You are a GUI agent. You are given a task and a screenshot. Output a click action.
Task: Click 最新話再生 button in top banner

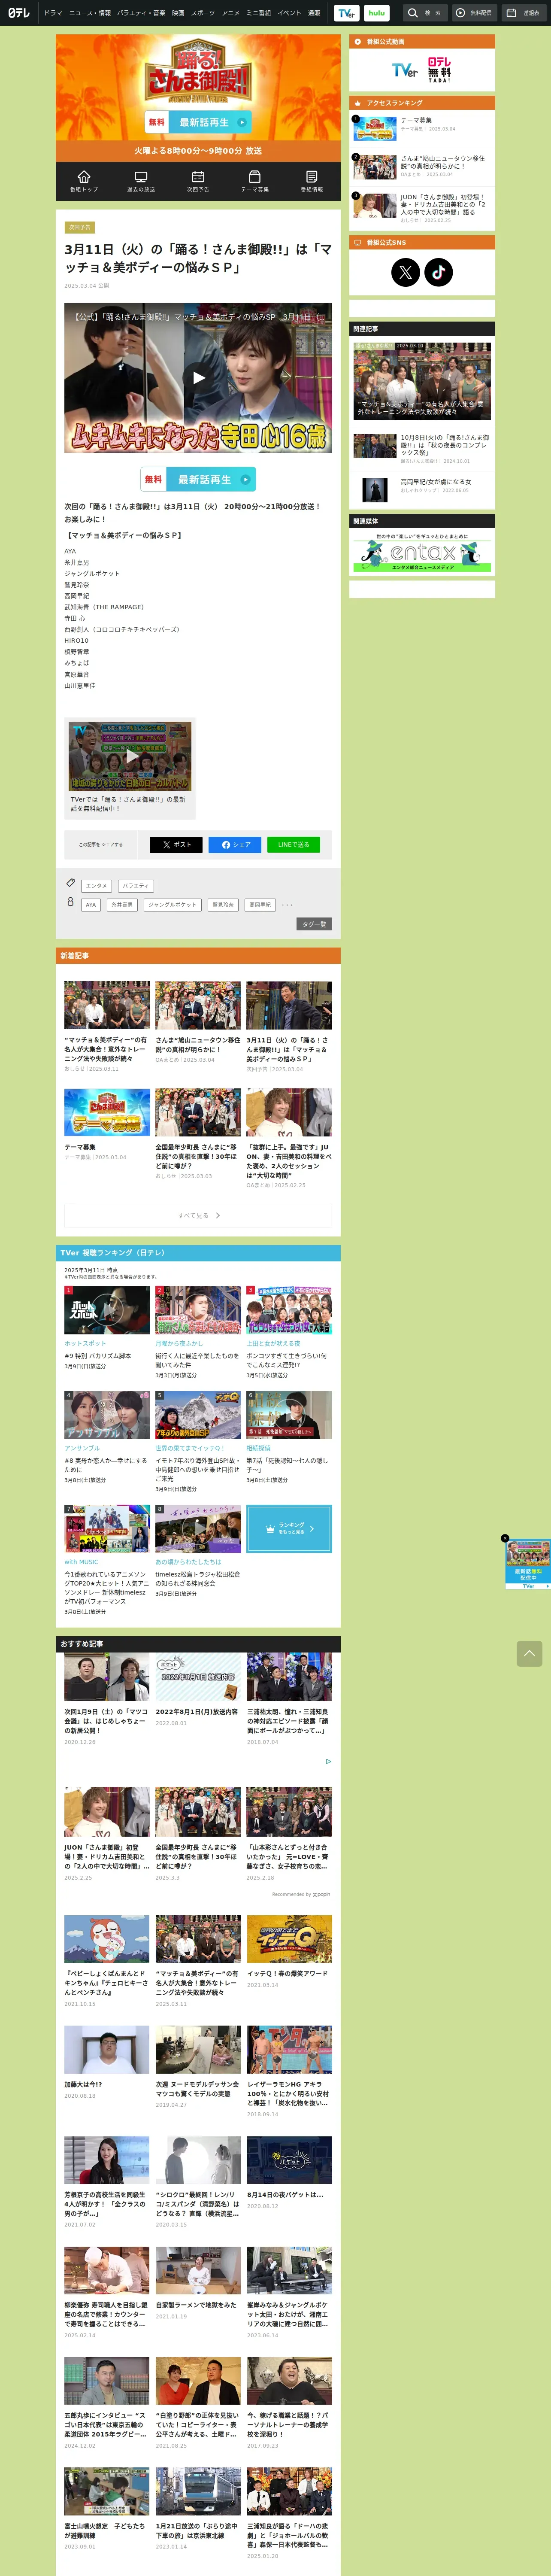click(198, 122)
